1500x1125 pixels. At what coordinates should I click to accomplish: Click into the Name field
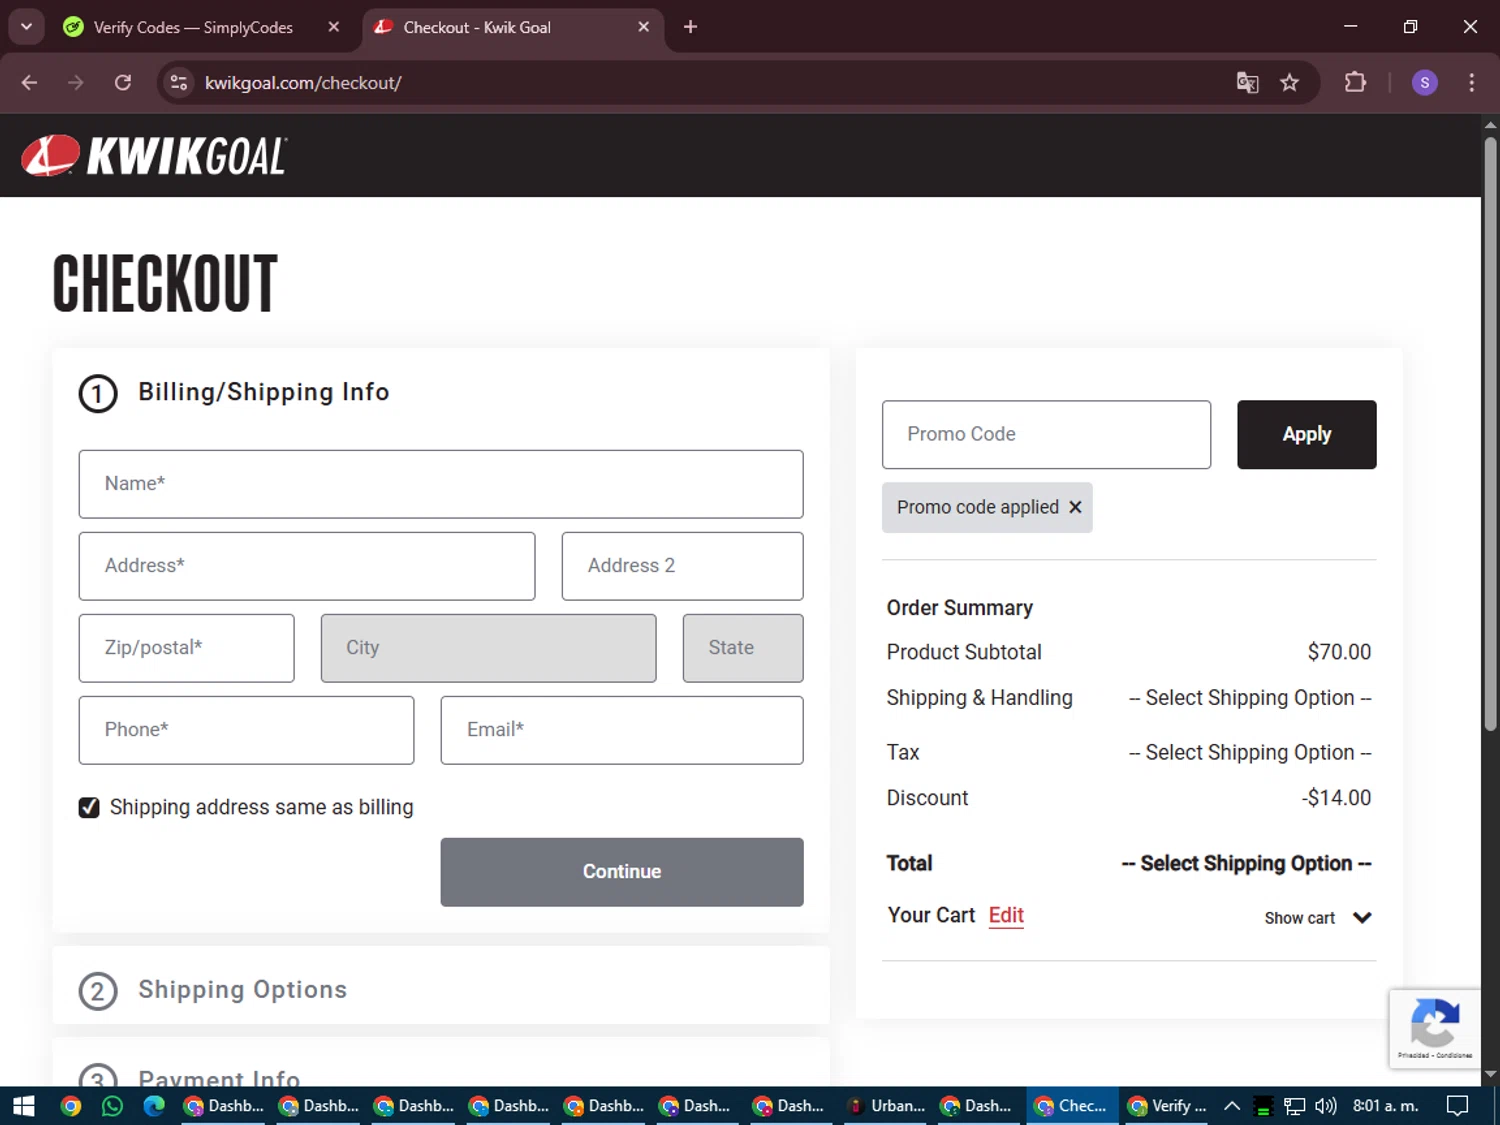pyautogui.click(x=441, y=484)
